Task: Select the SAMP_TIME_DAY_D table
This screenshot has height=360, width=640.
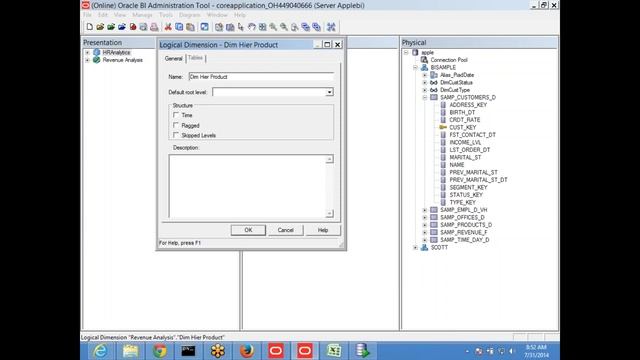Action: [x=464, y=240]
